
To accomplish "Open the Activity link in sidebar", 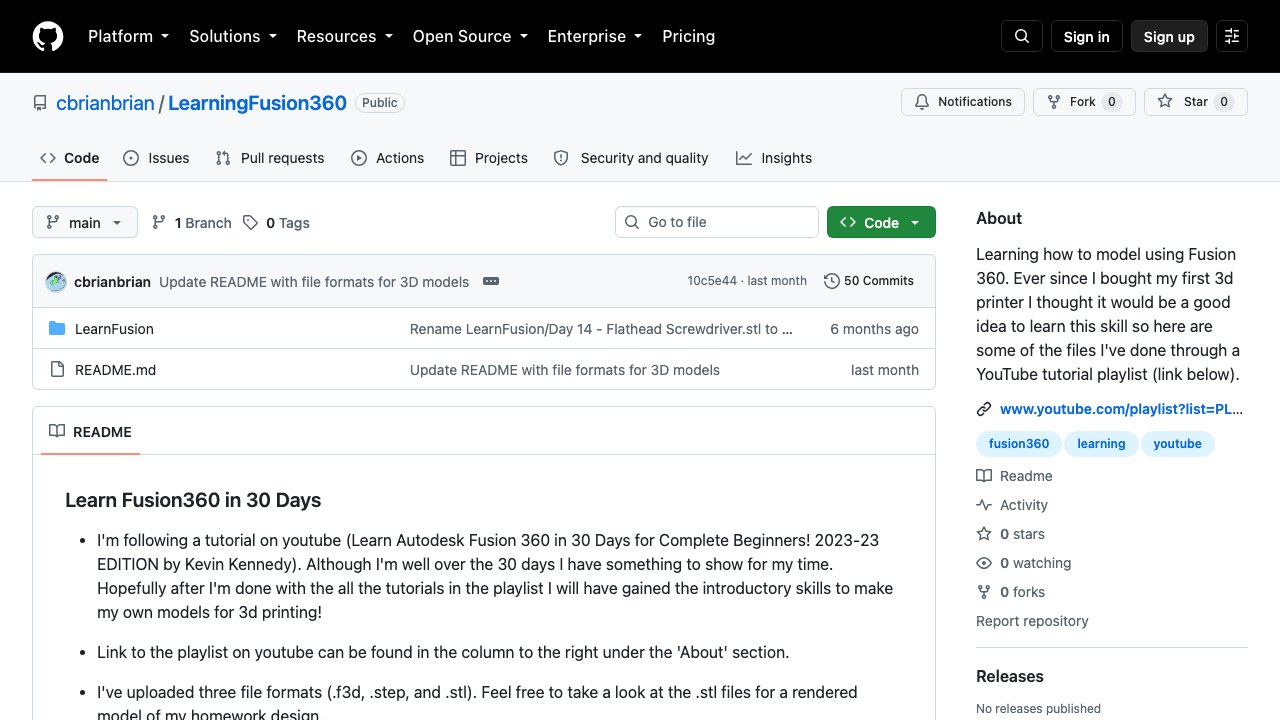I will tap(1012, 505).
